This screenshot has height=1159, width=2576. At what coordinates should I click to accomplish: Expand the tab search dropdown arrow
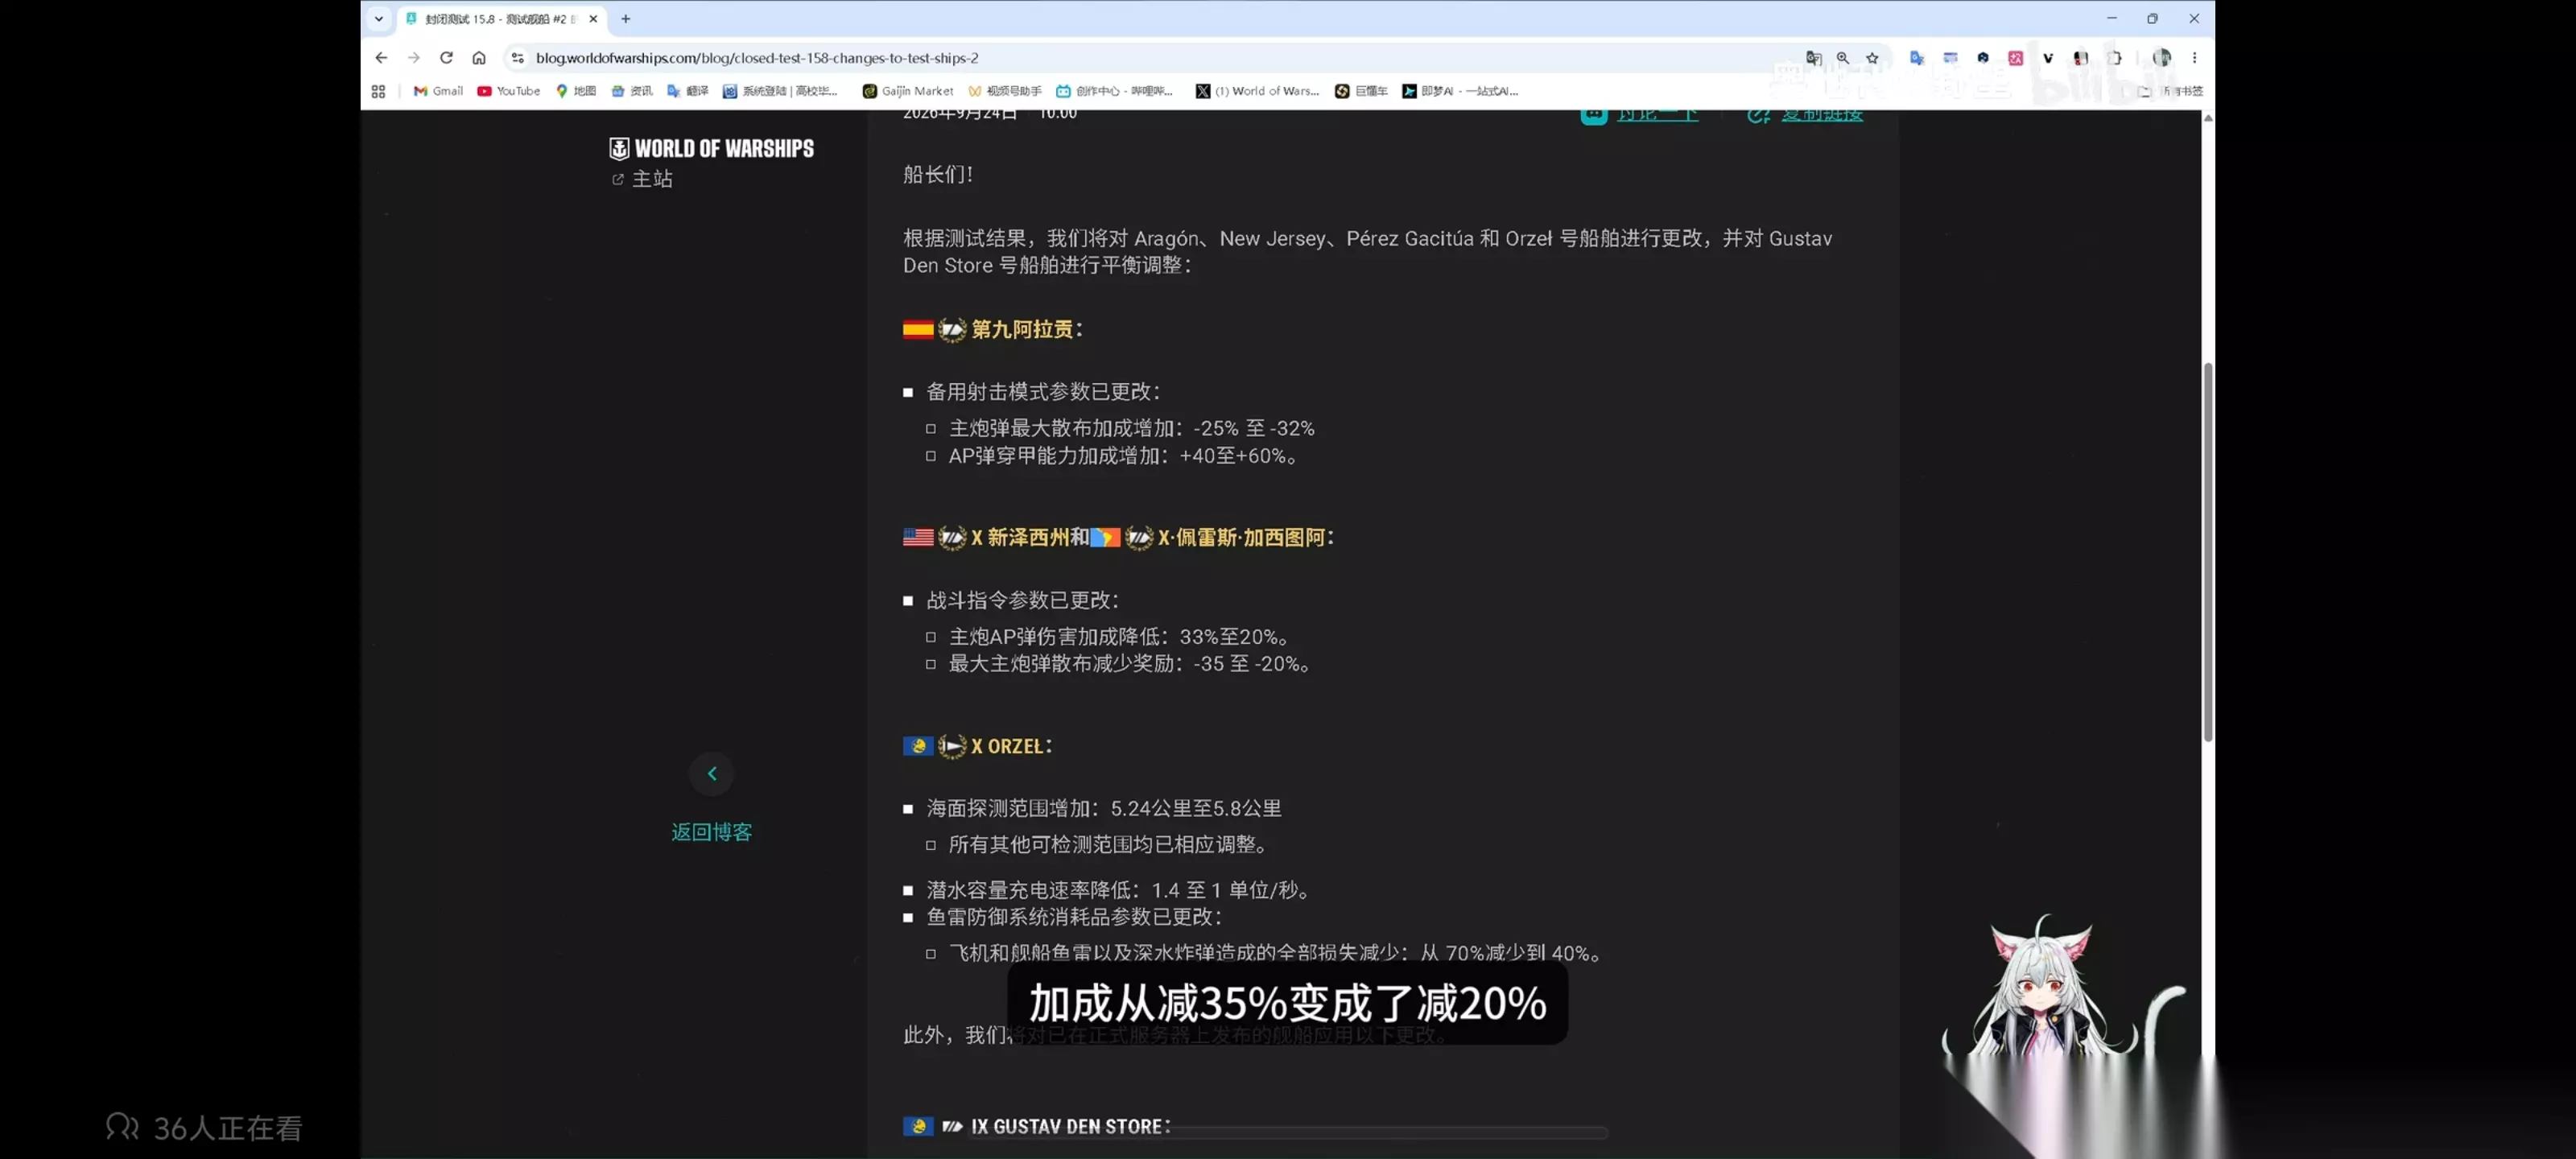379,18
